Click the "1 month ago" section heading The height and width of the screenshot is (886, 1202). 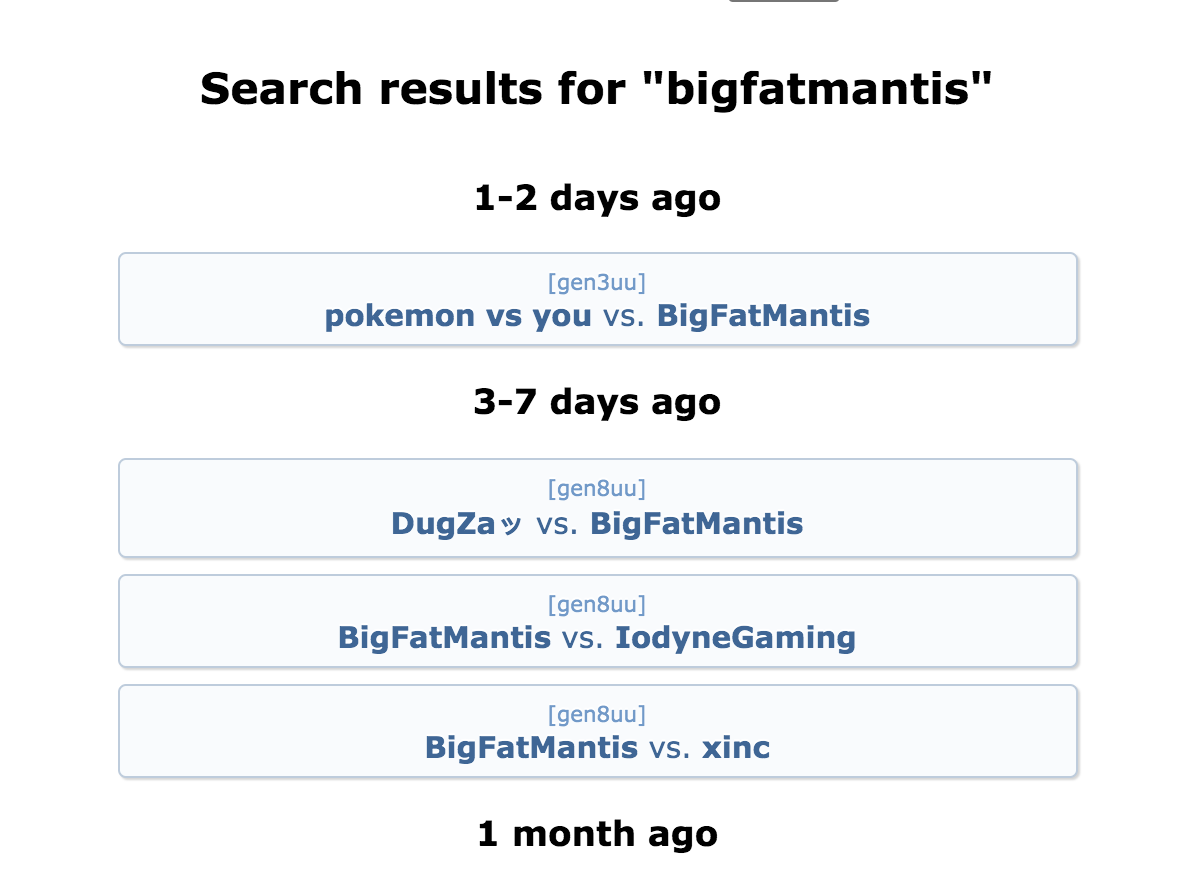tap(597, 833)
